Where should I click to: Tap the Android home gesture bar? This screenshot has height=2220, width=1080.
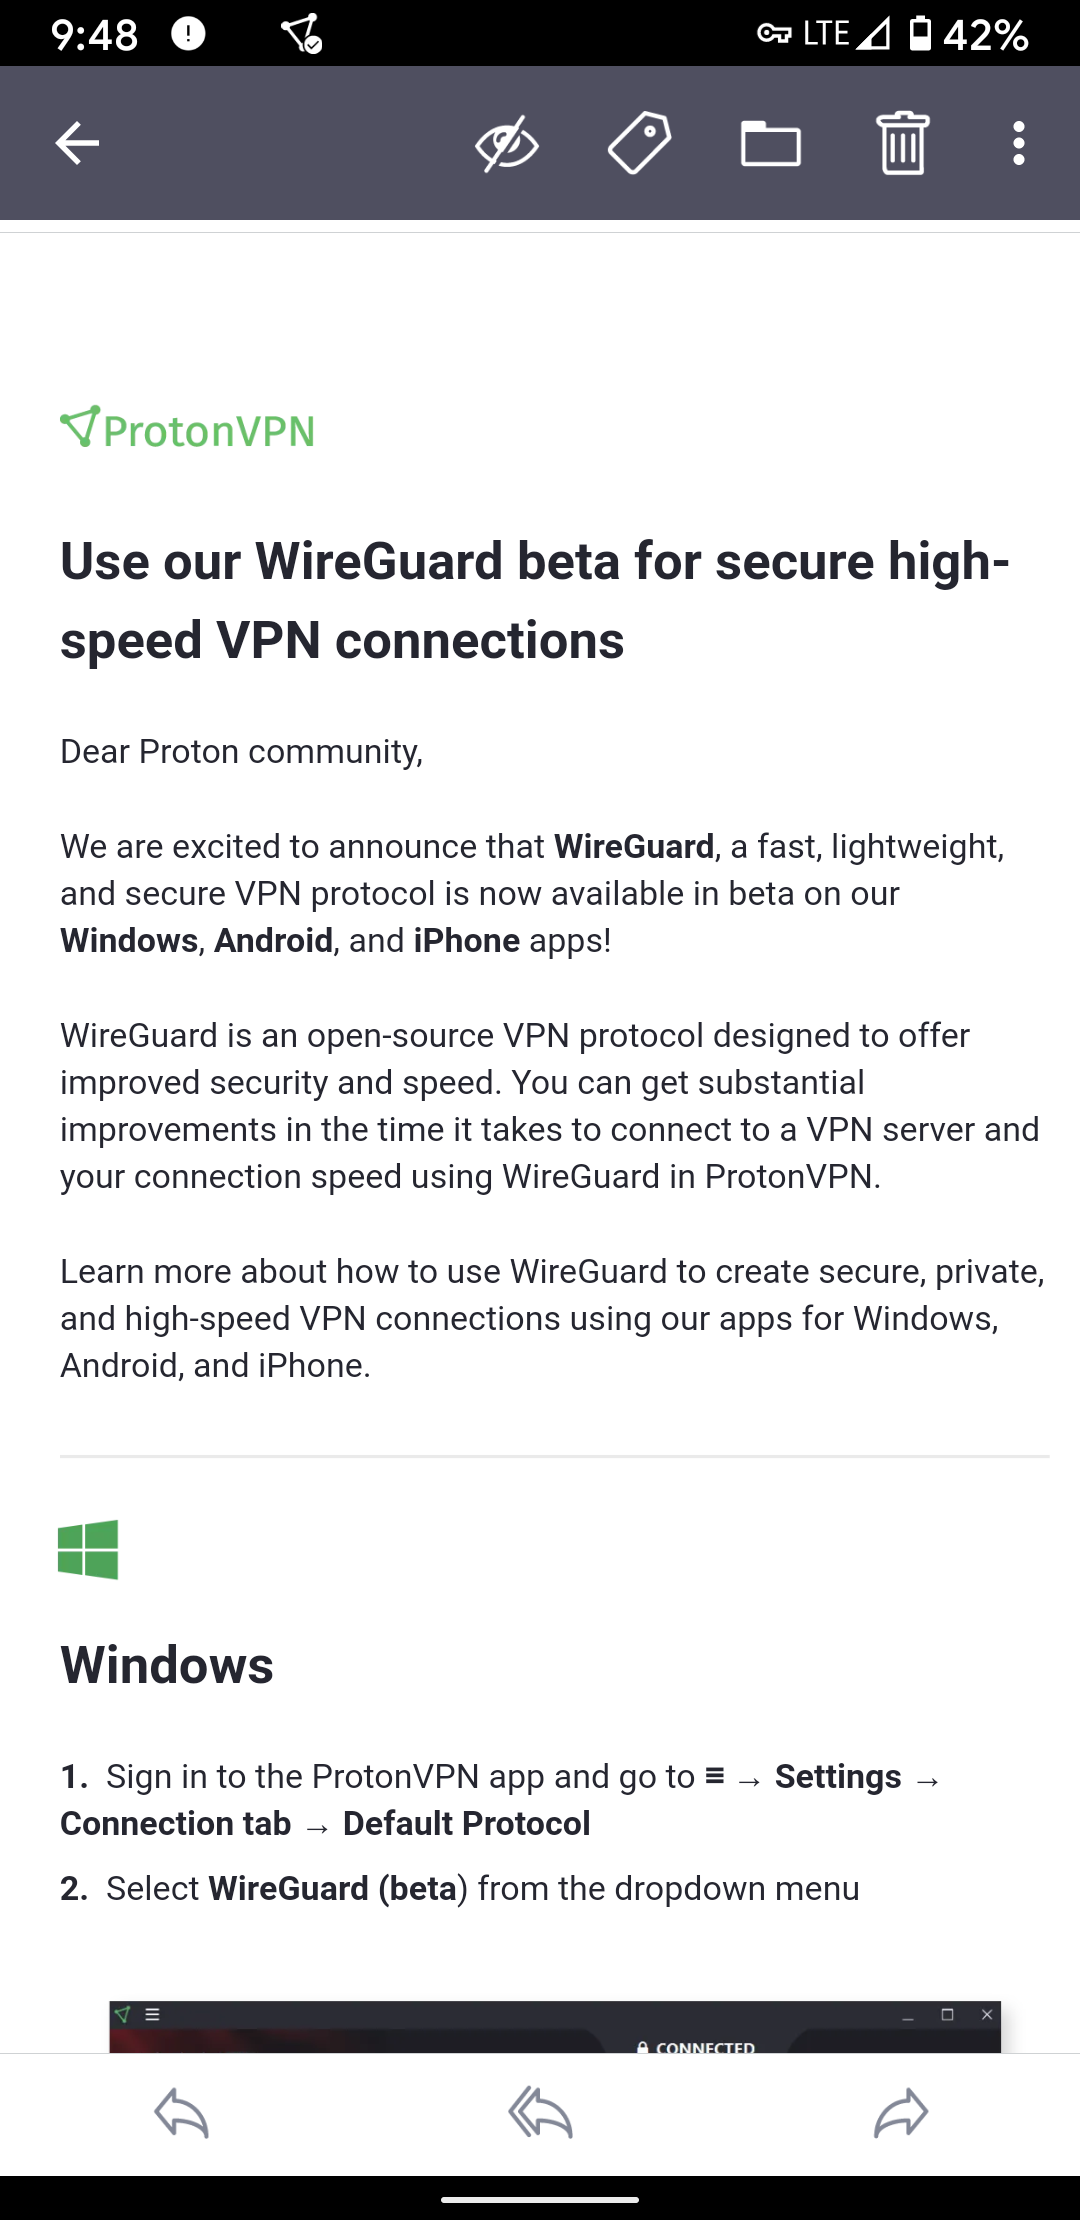point(540,2199)
